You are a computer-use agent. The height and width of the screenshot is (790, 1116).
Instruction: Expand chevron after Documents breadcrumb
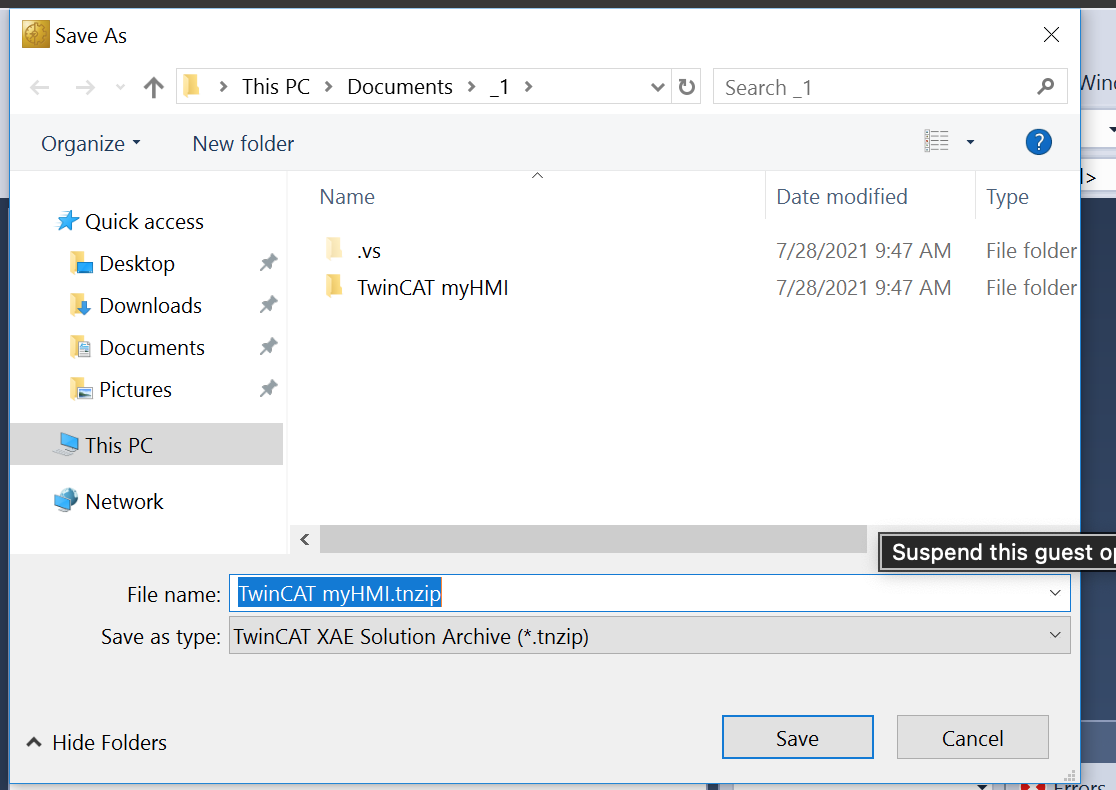[472, 87]
